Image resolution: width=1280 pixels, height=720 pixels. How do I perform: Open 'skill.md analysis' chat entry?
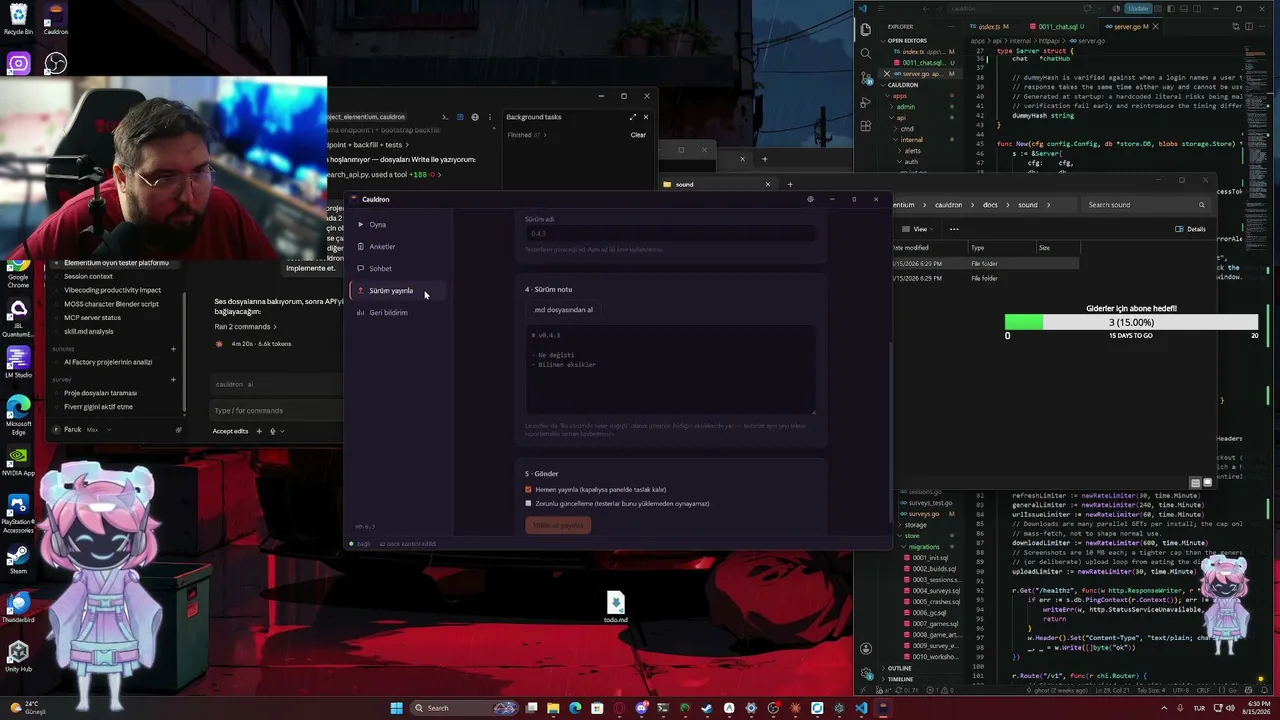coord(89,332)
